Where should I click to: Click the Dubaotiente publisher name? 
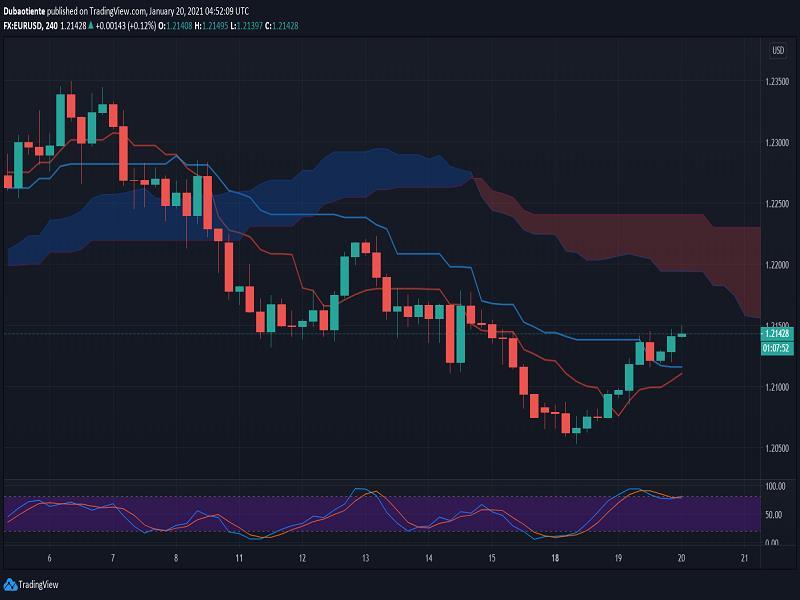[x=24, y=11]
